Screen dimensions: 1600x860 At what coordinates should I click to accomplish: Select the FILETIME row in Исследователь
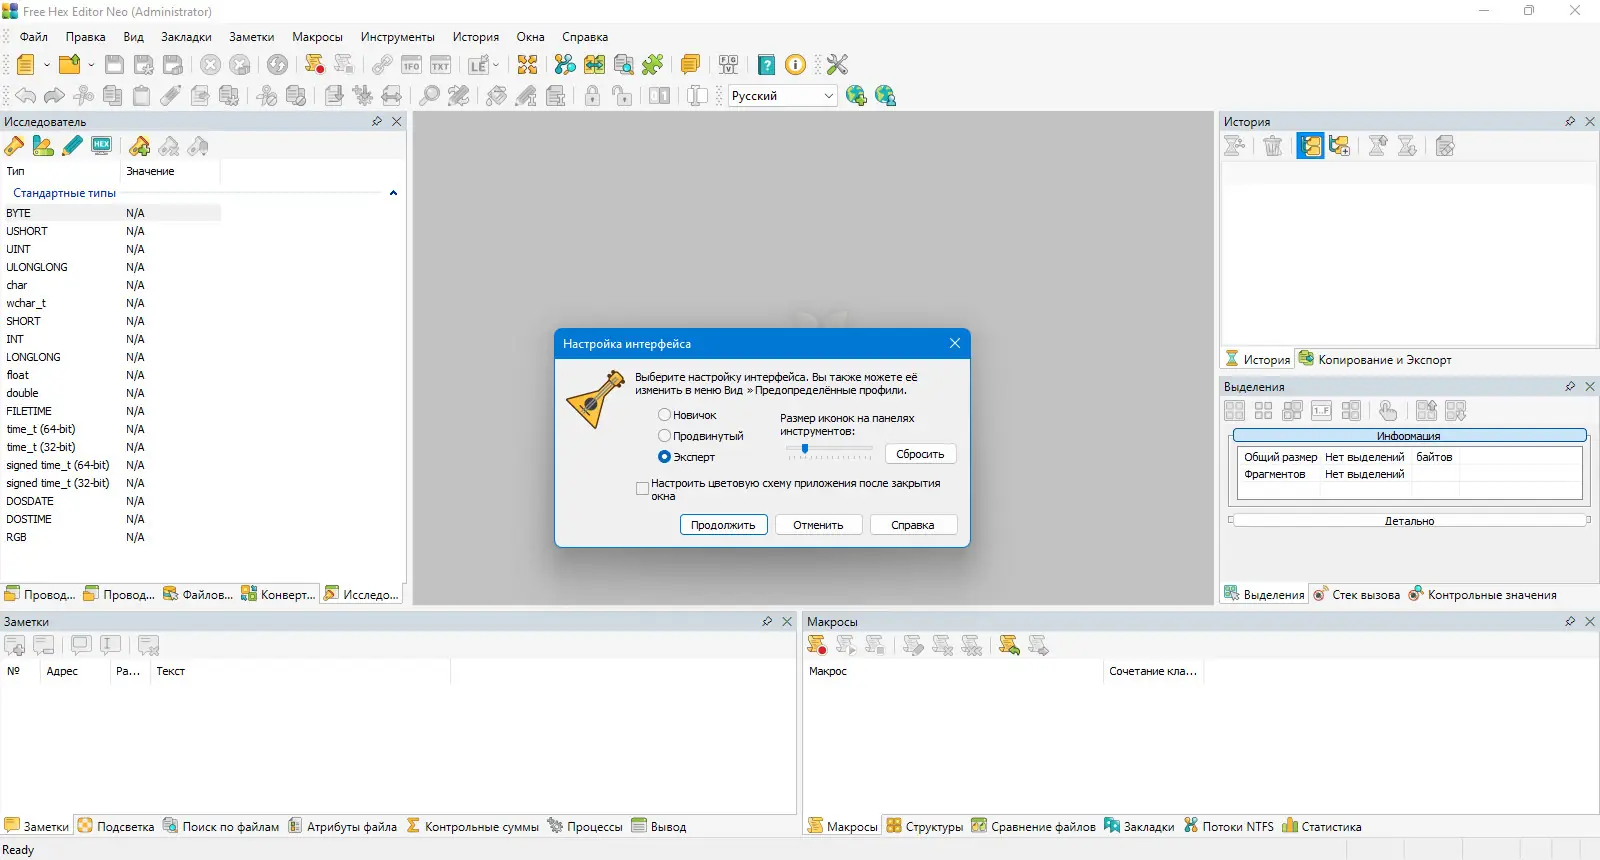pyautogui.click(x=112, y=411)
